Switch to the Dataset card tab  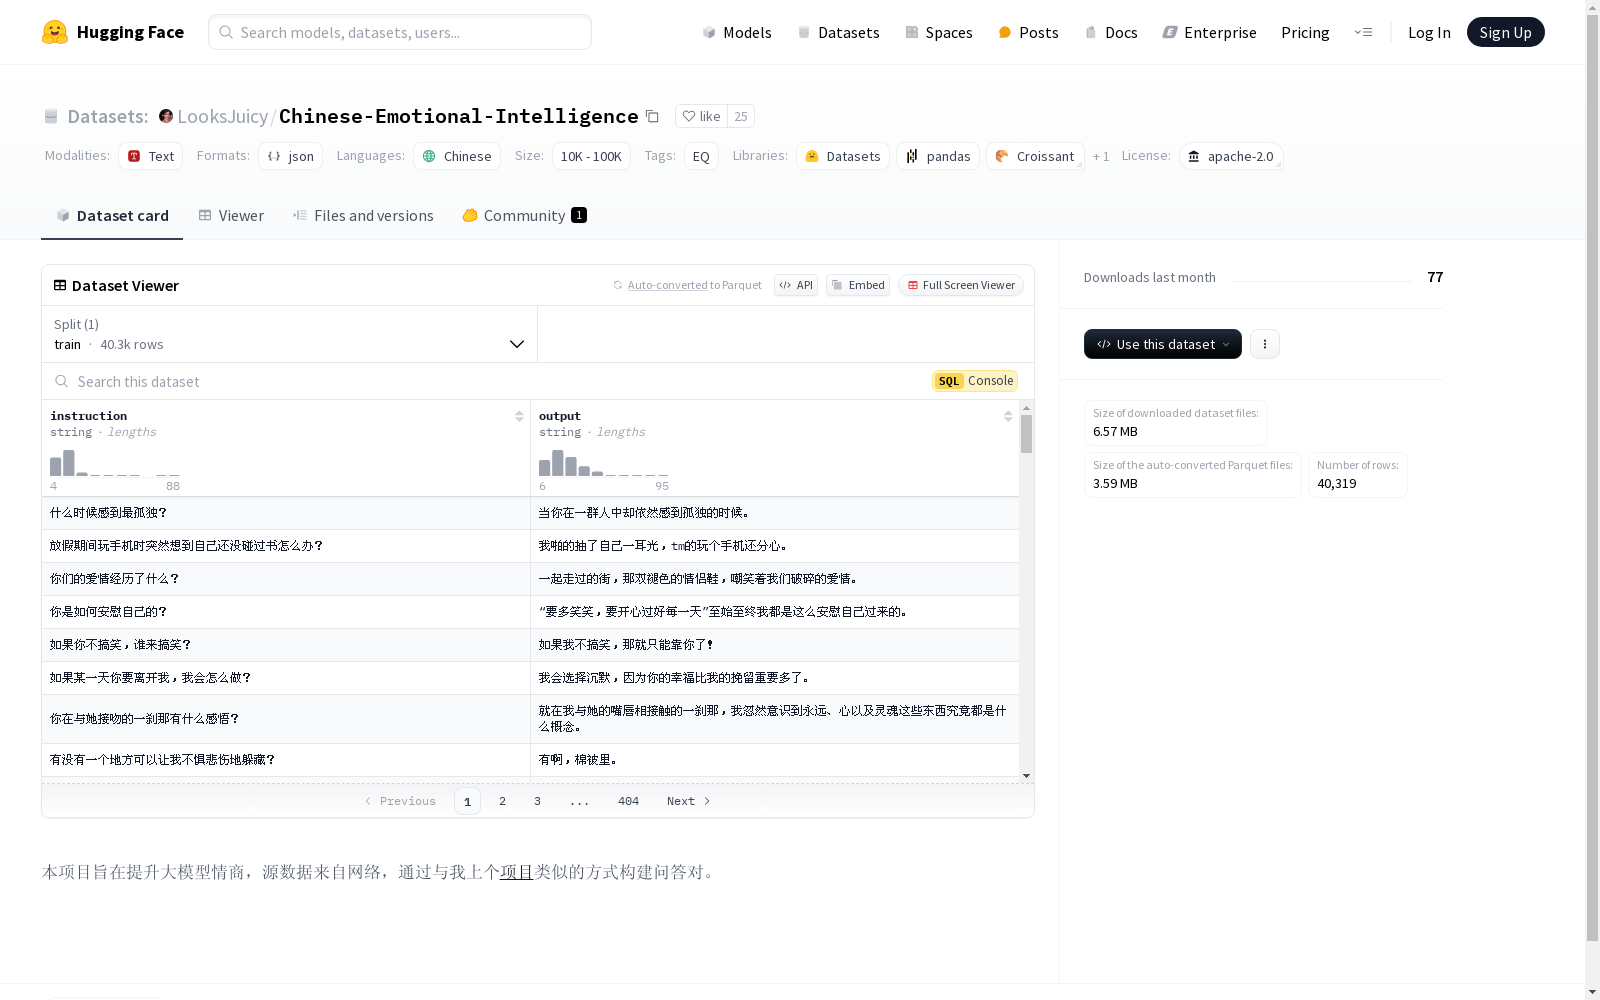tap(112, 215)
